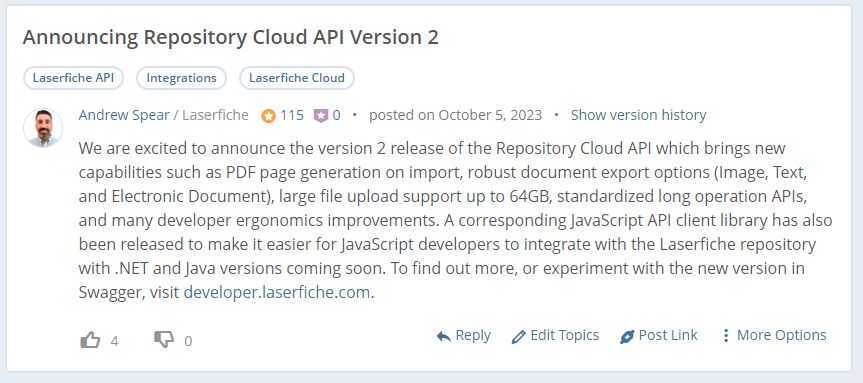863x383 pixels.
Task: Click the thumbs up like icon
Action: [90, 340]
